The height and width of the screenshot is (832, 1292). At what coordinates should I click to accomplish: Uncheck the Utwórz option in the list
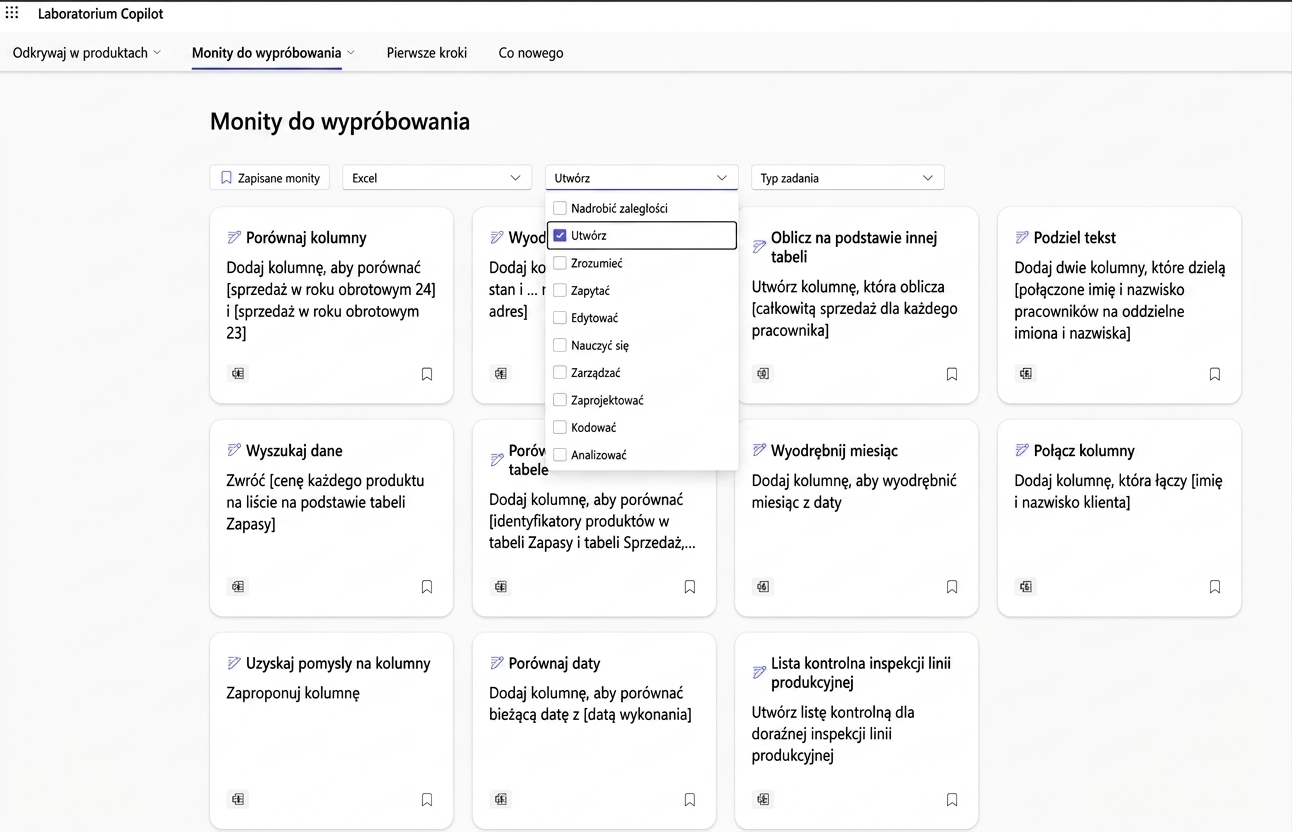(560, 236)
